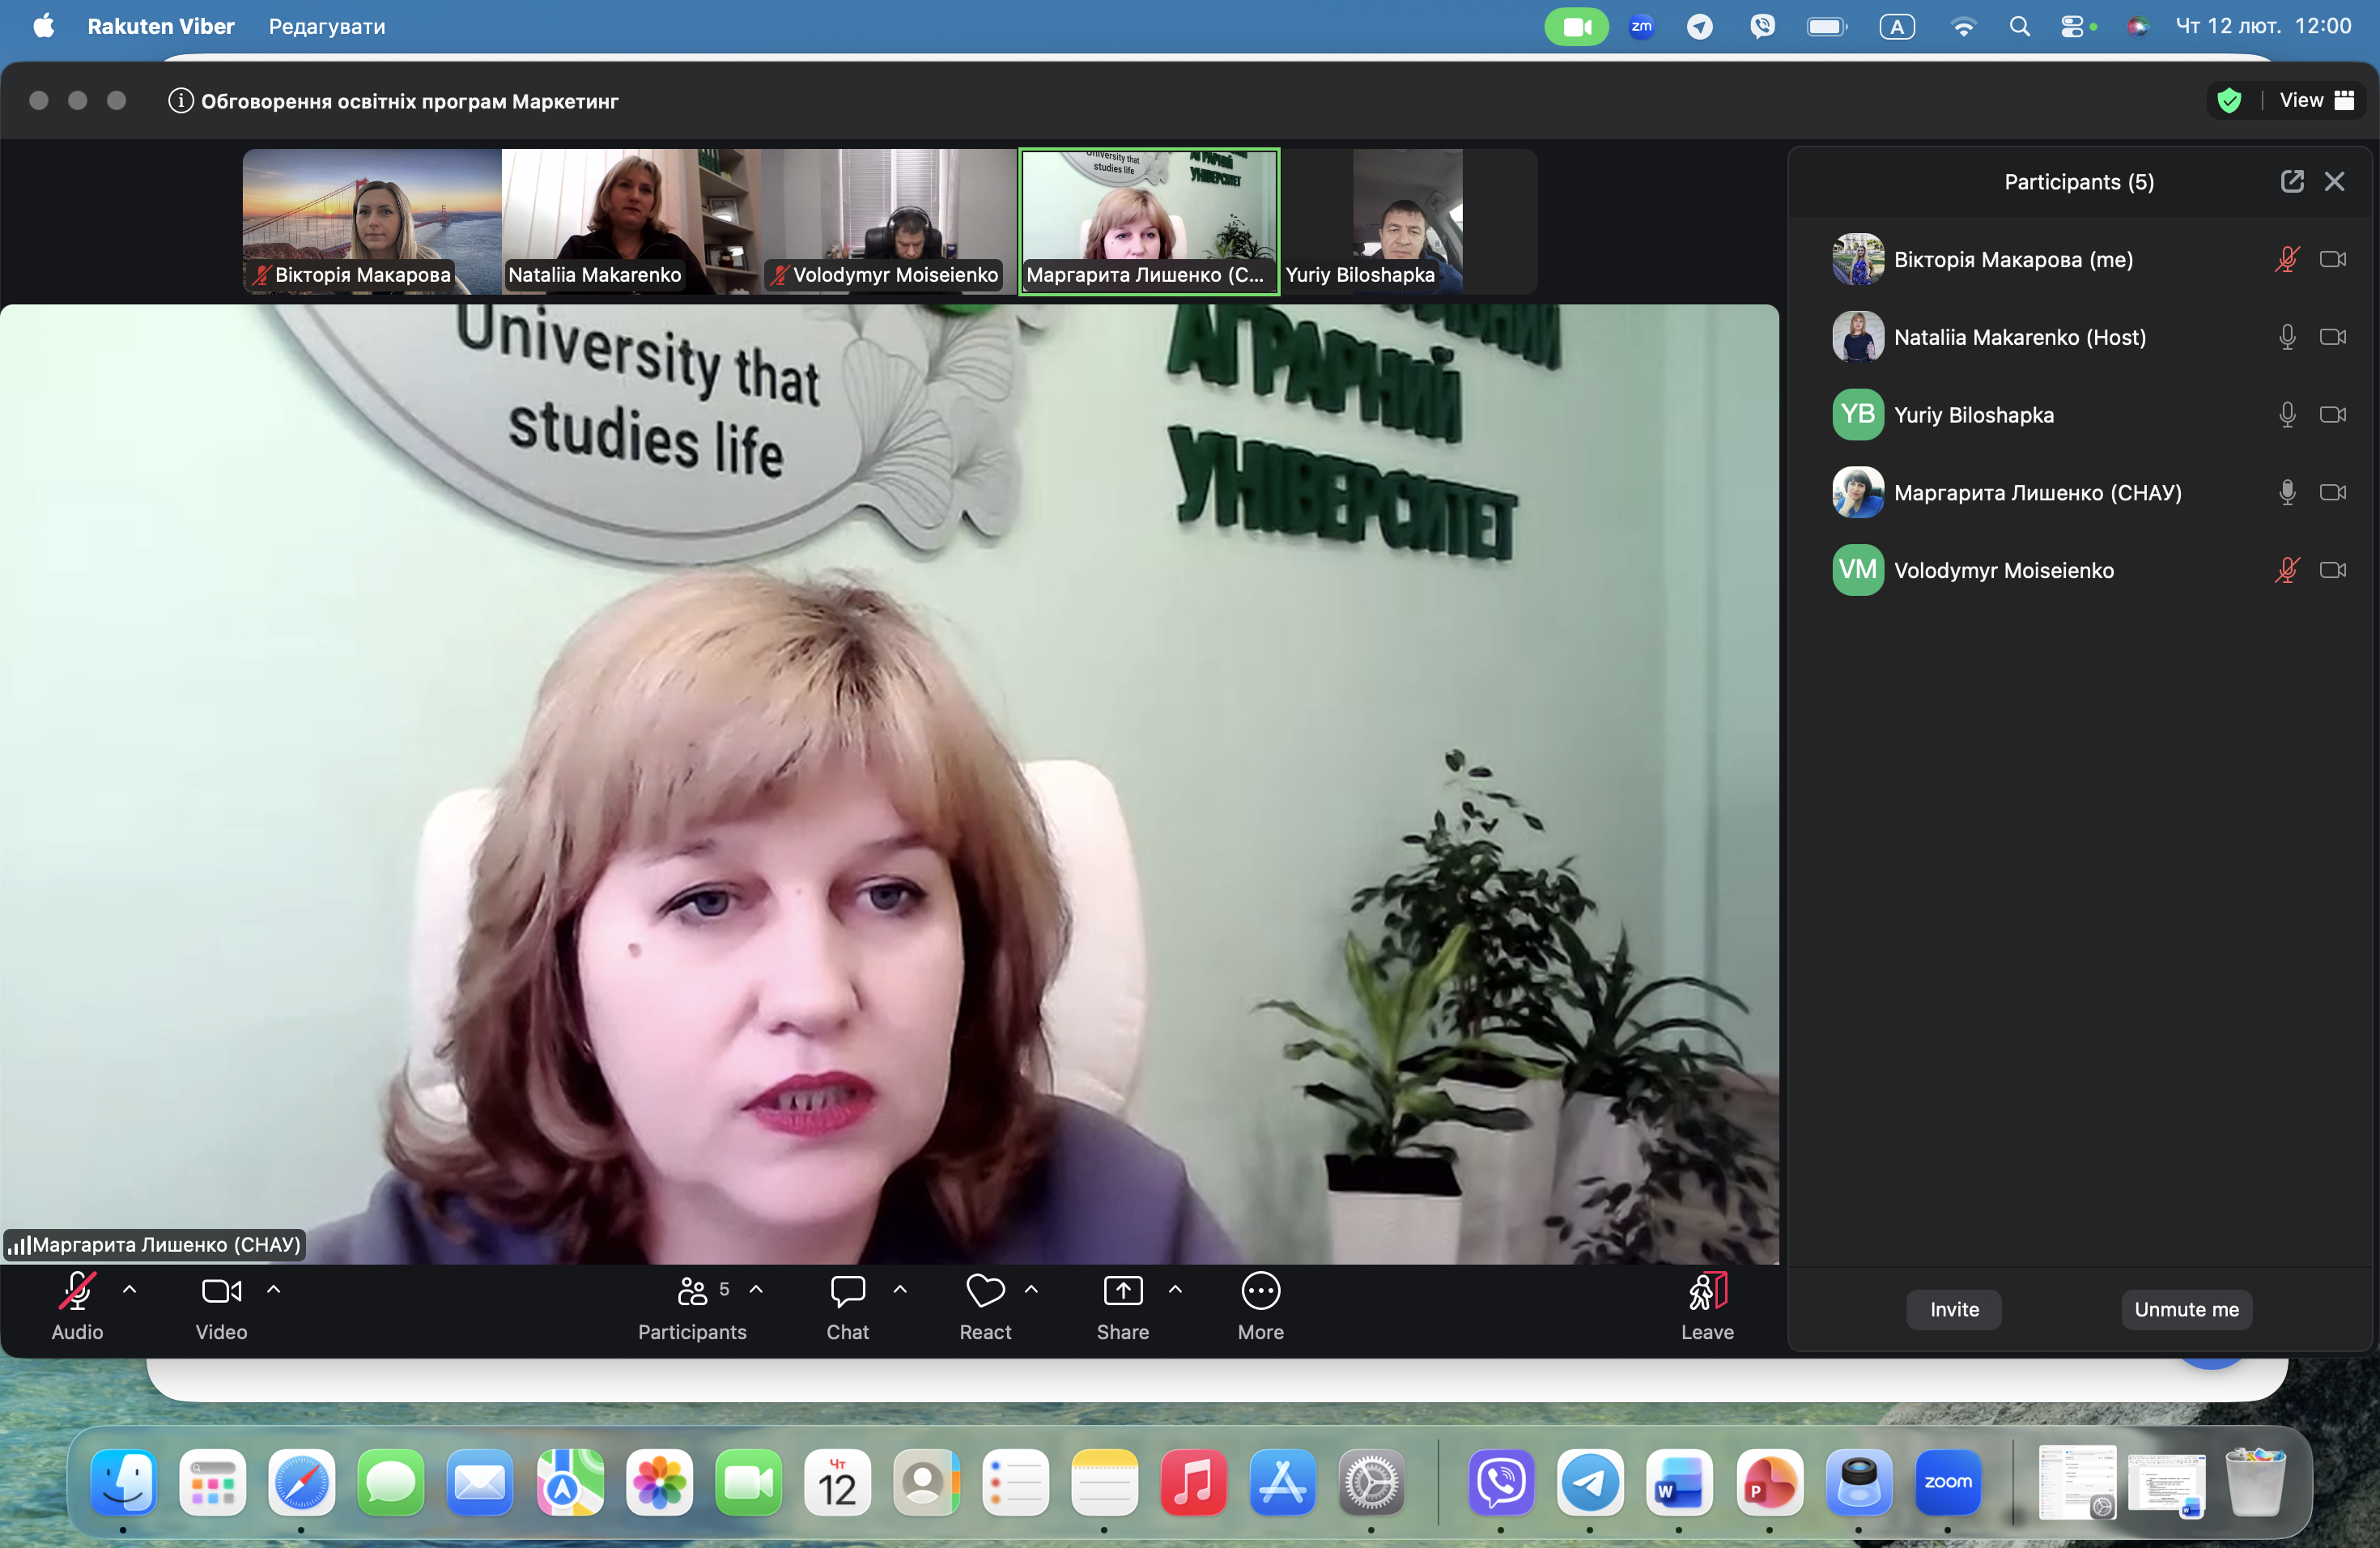Open the Rakuten Viber menu

point(161,26)
